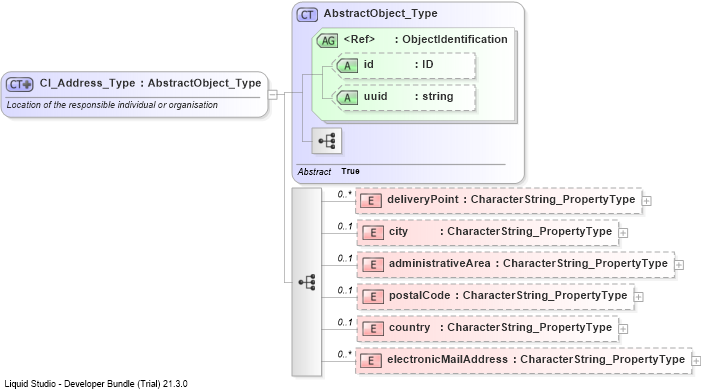
Task: Click the CT+ icon of CI_Address_Type
Action: point(20,84)
